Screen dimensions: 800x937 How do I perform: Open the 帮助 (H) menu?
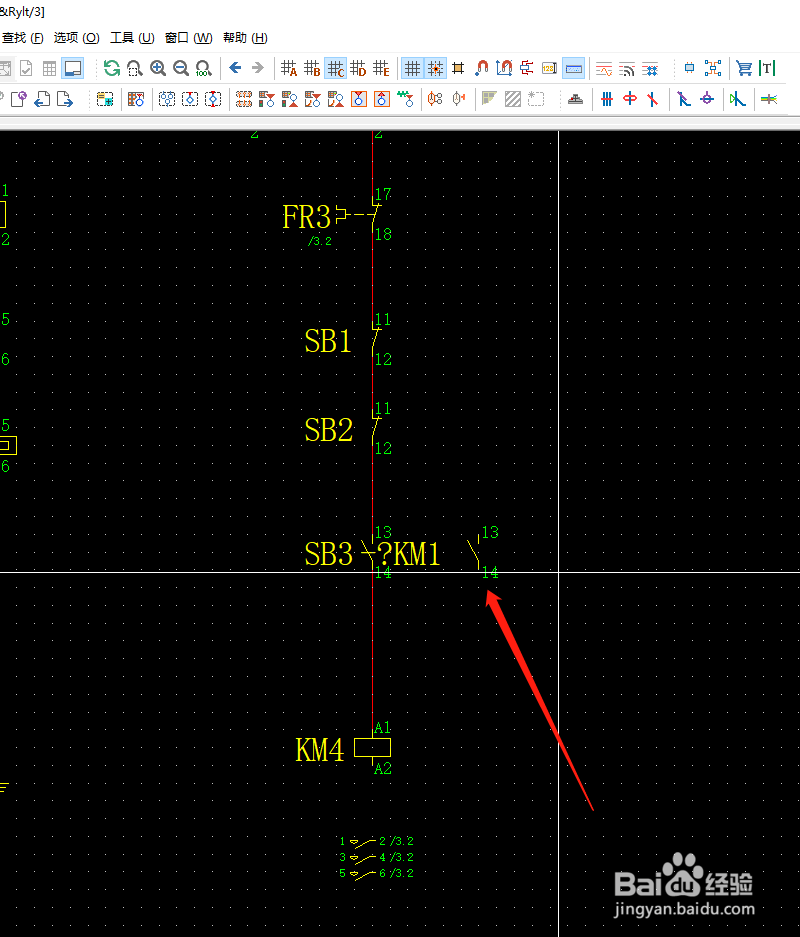point(245,38)
